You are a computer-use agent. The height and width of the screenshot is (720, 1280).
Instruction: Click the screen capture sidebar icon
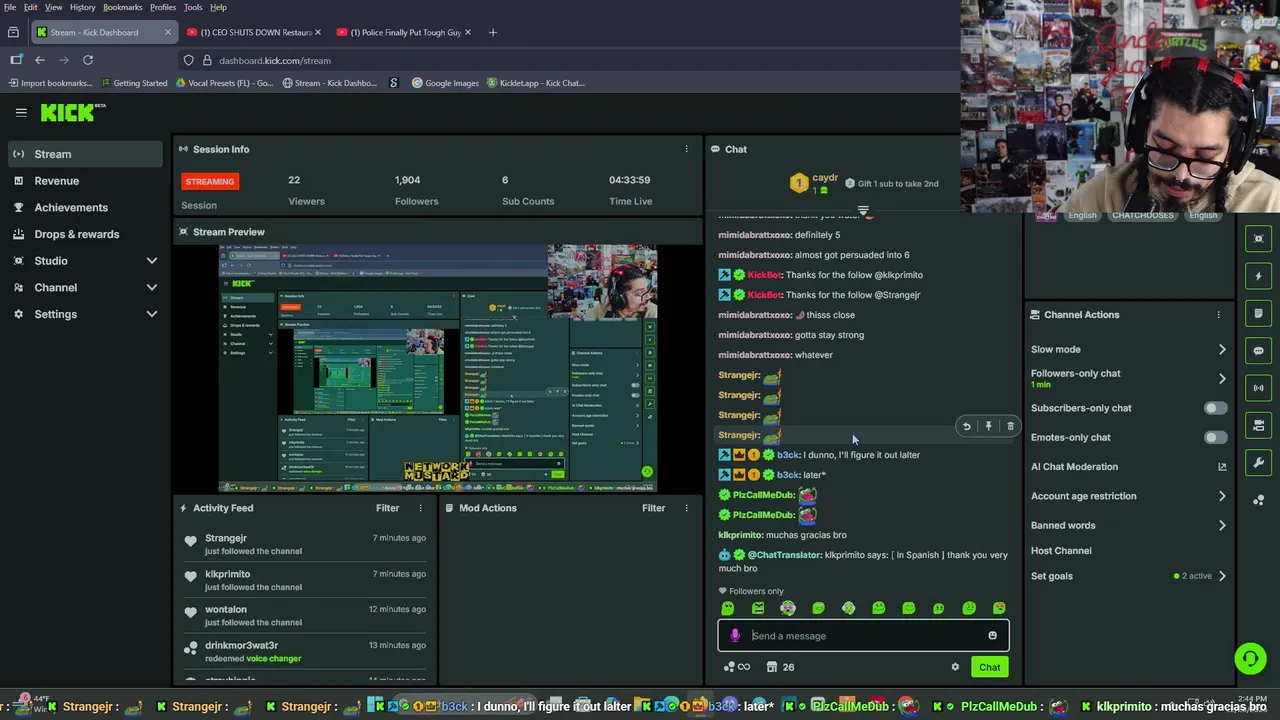coord(1259,239)
